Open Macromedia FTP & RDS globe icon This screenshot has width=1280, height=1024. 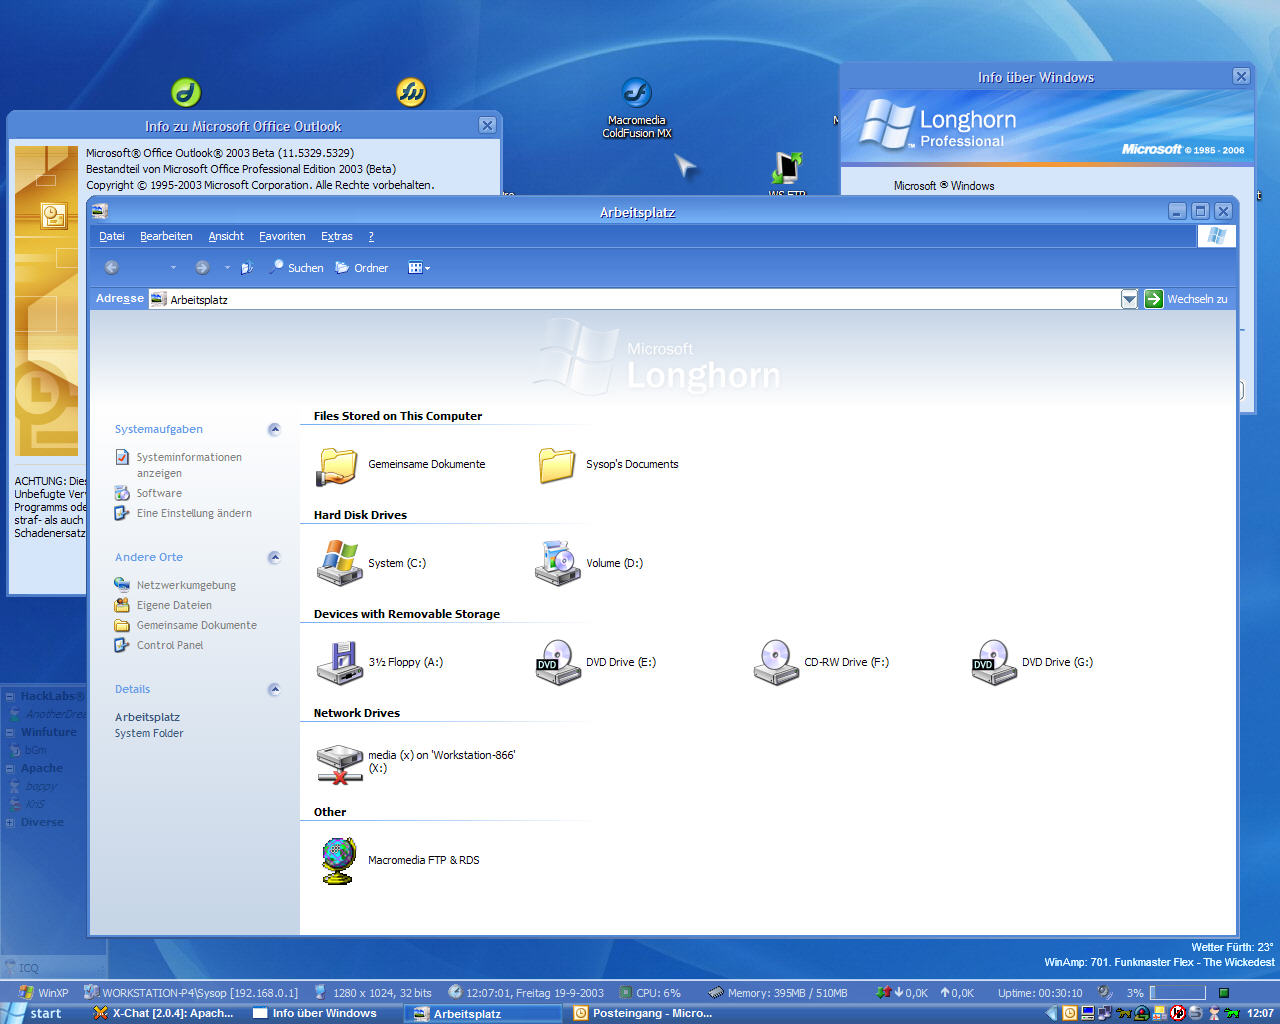coord(339,860)
